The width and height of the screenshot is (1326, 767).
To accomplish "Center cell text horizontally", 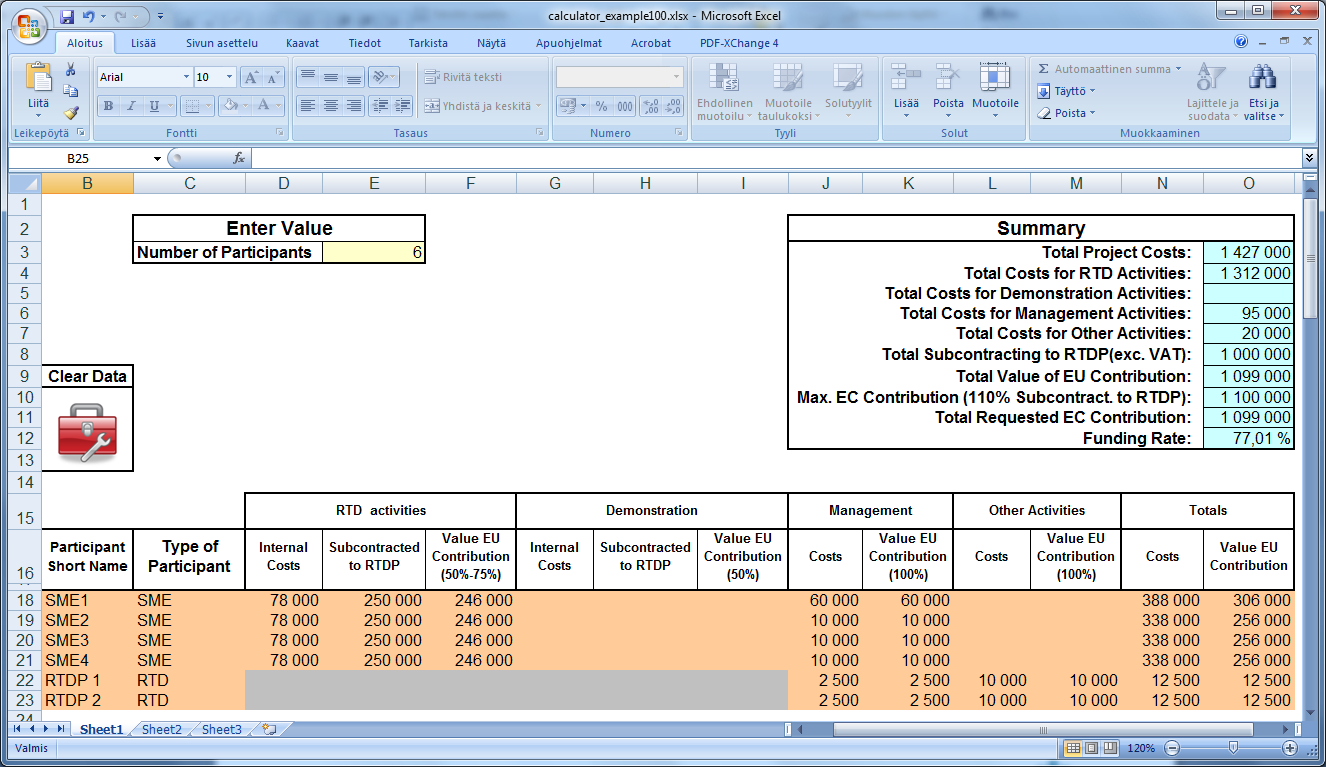I will pyautogui.click(x=330, y=106).
